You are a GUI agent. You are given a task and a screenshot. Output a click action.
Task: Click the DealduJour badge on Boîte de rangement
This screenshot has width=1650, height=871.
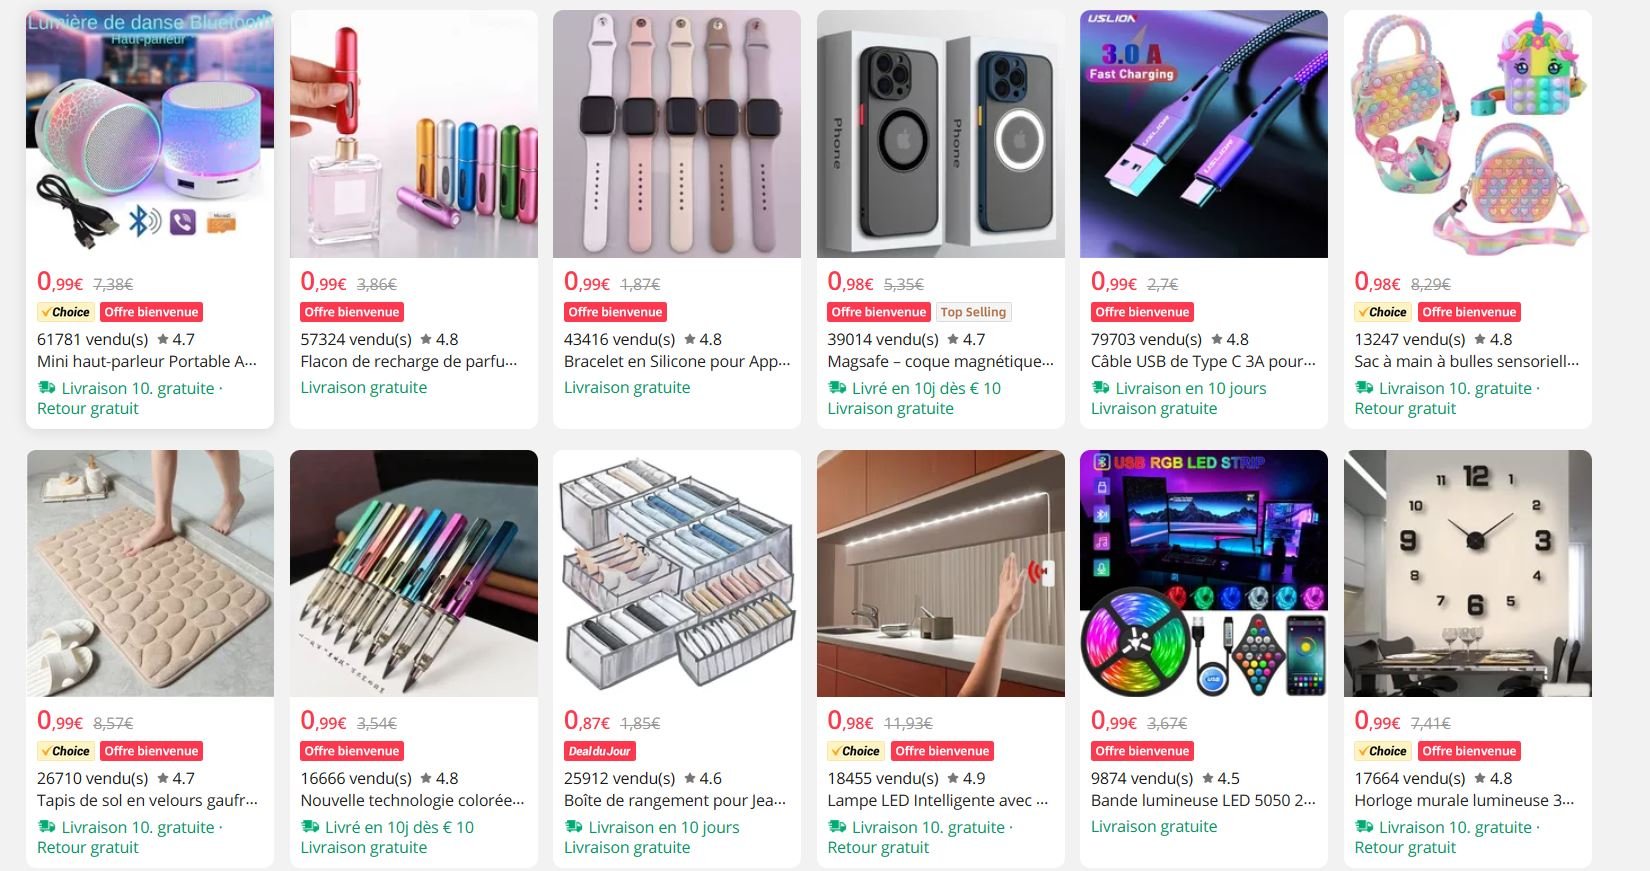[x=600, y=751]
